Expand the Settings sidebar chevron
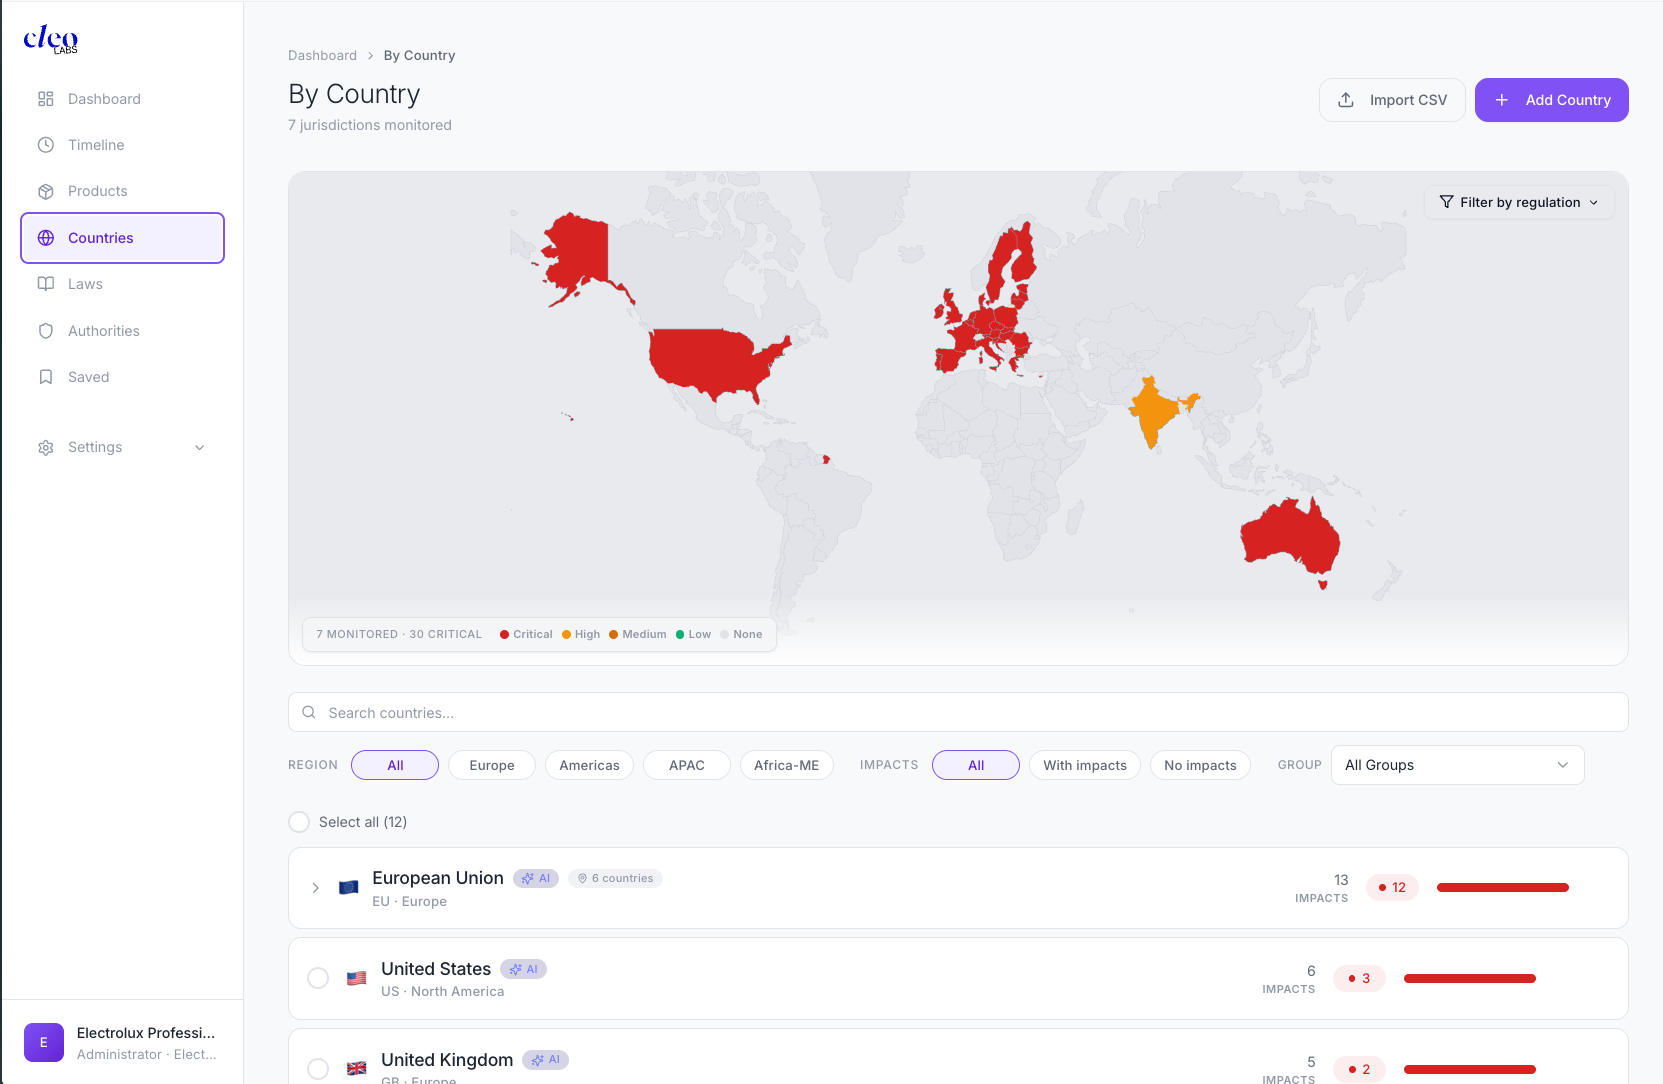Viewport: 1663px width, 1084px height. [199, 447]
